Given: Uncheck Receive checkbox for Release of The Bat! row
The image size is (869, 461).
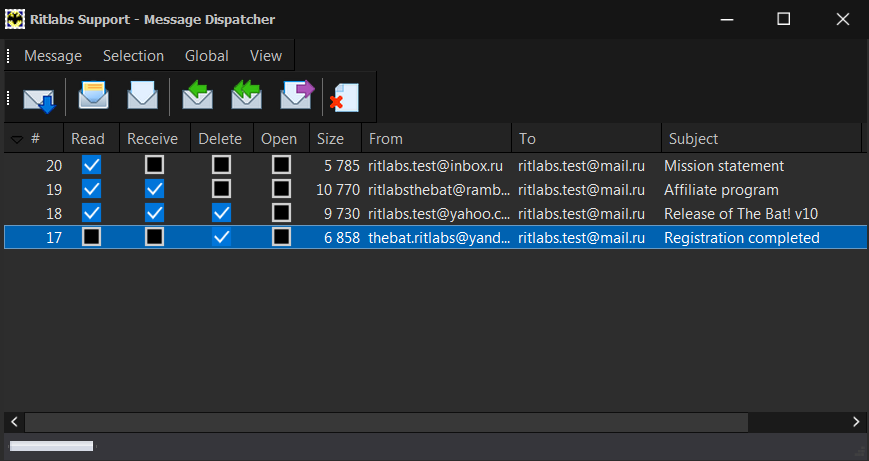Looking at the screenshot, I should click(155, 213).
